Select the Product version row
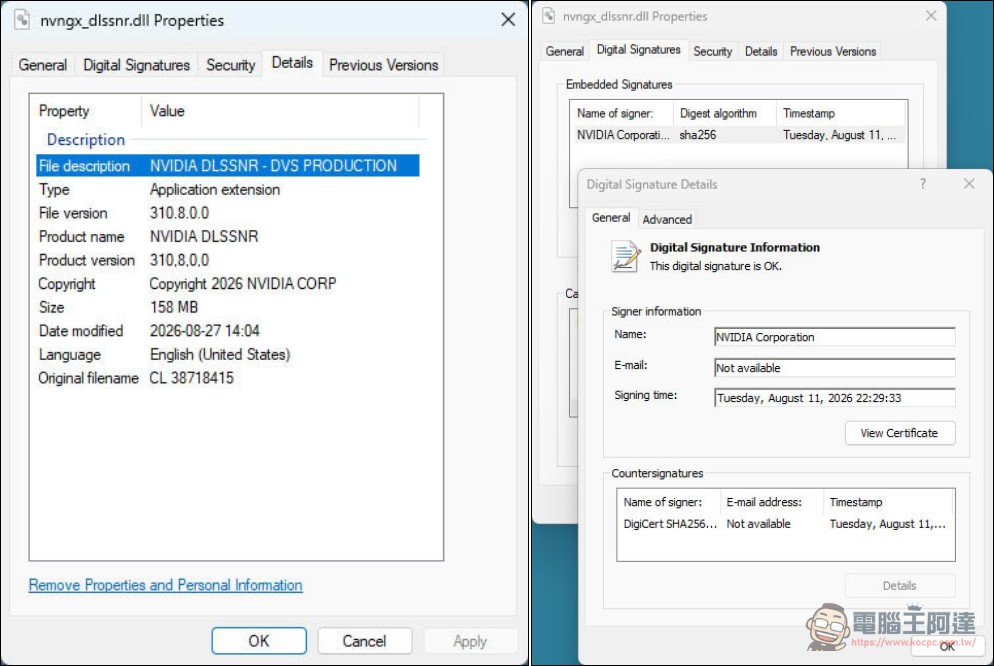The image size is (994, 666). pos(228,260)
